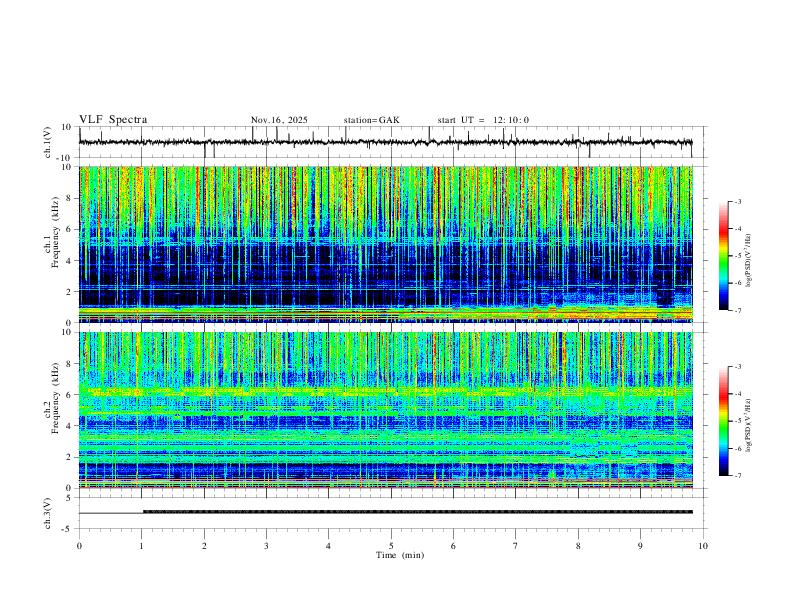Click time axis tick label "1"
The width and height of the screenshot is (792, 612).
coord(141,546)
